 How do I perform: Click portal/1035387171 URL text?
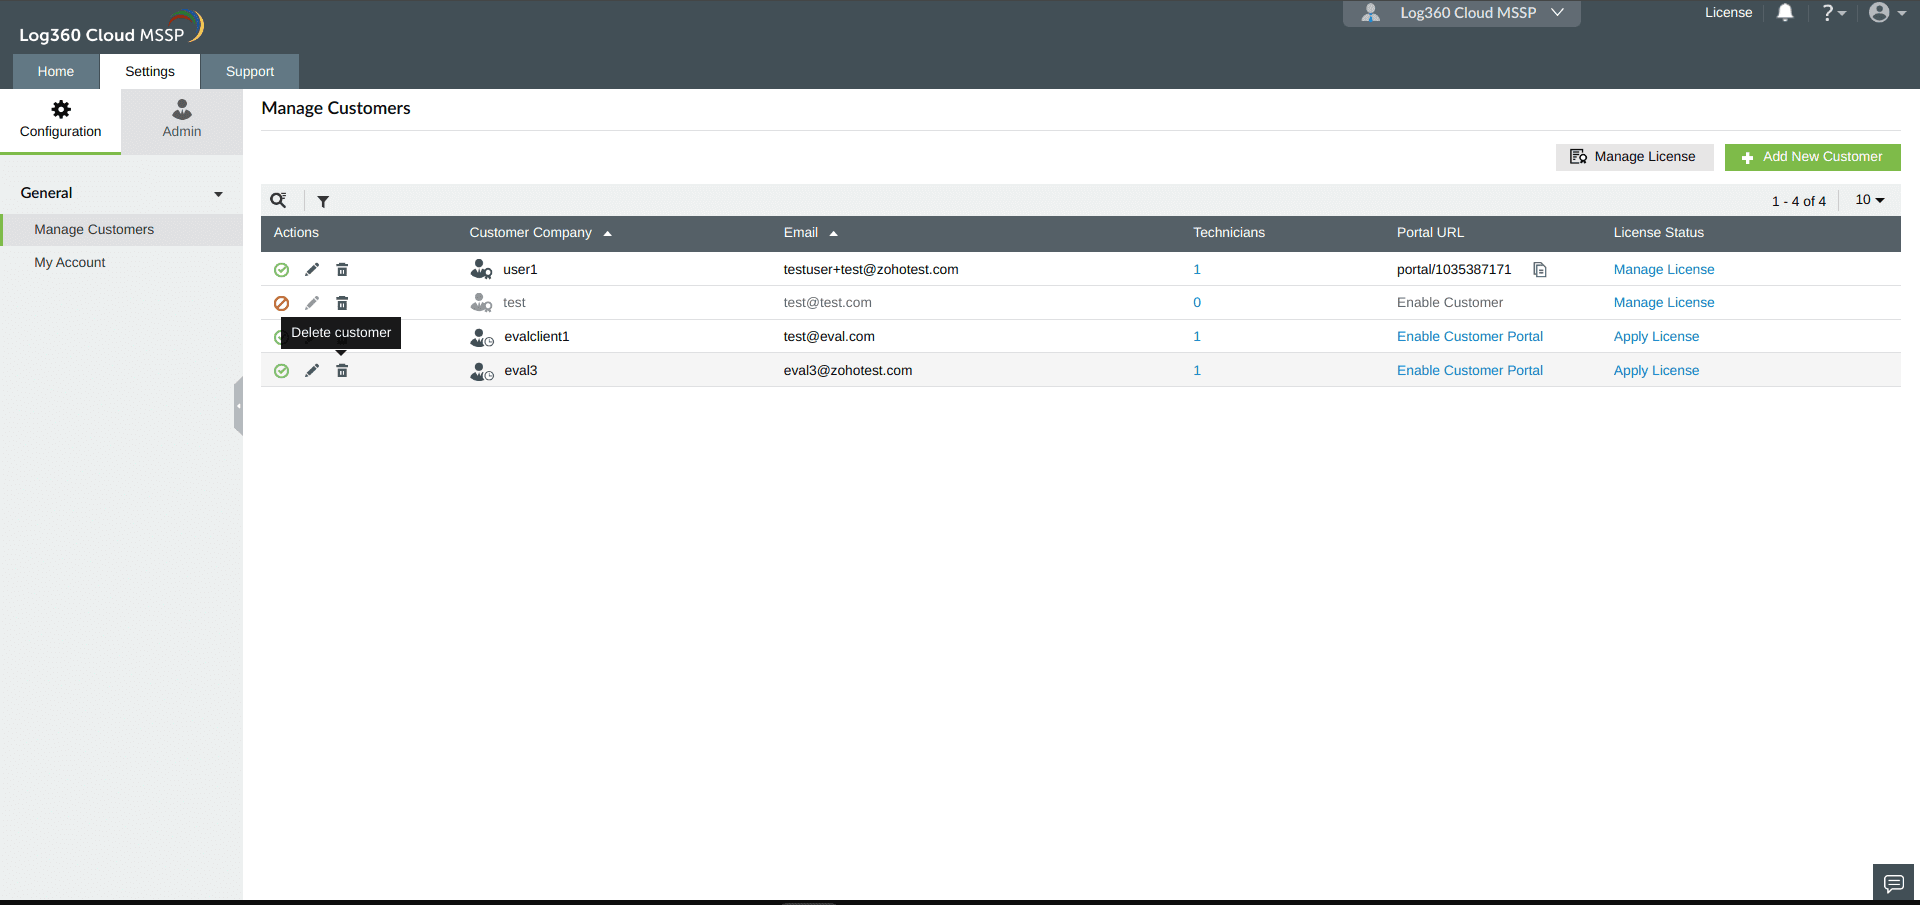coord(1454,270)
